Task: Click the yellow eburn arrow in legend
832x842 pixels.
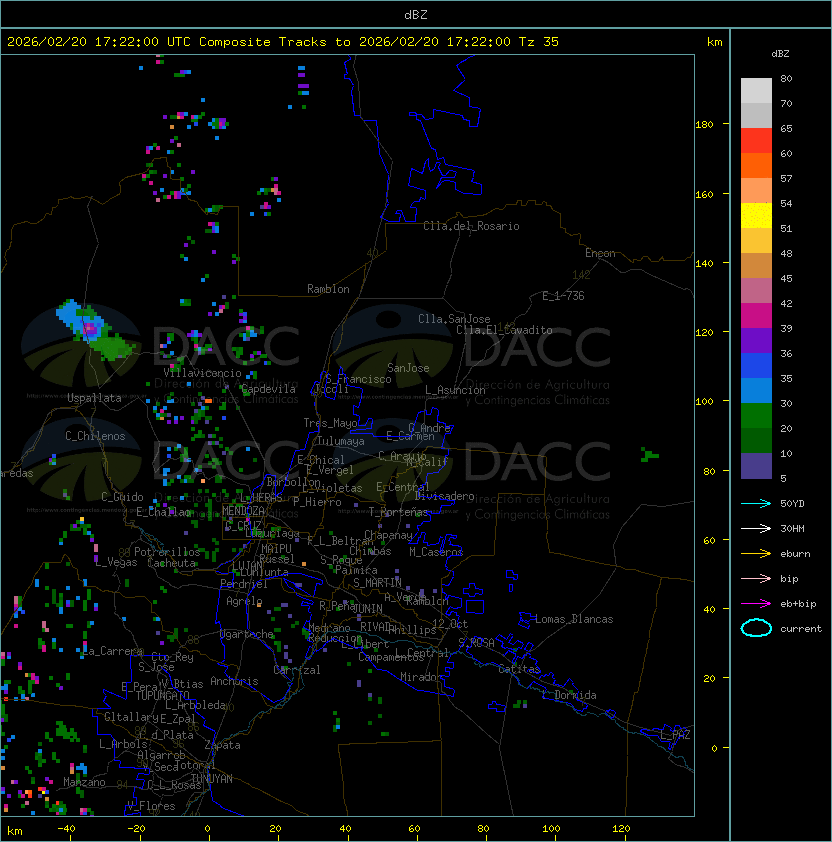Action: click(756, 554)
